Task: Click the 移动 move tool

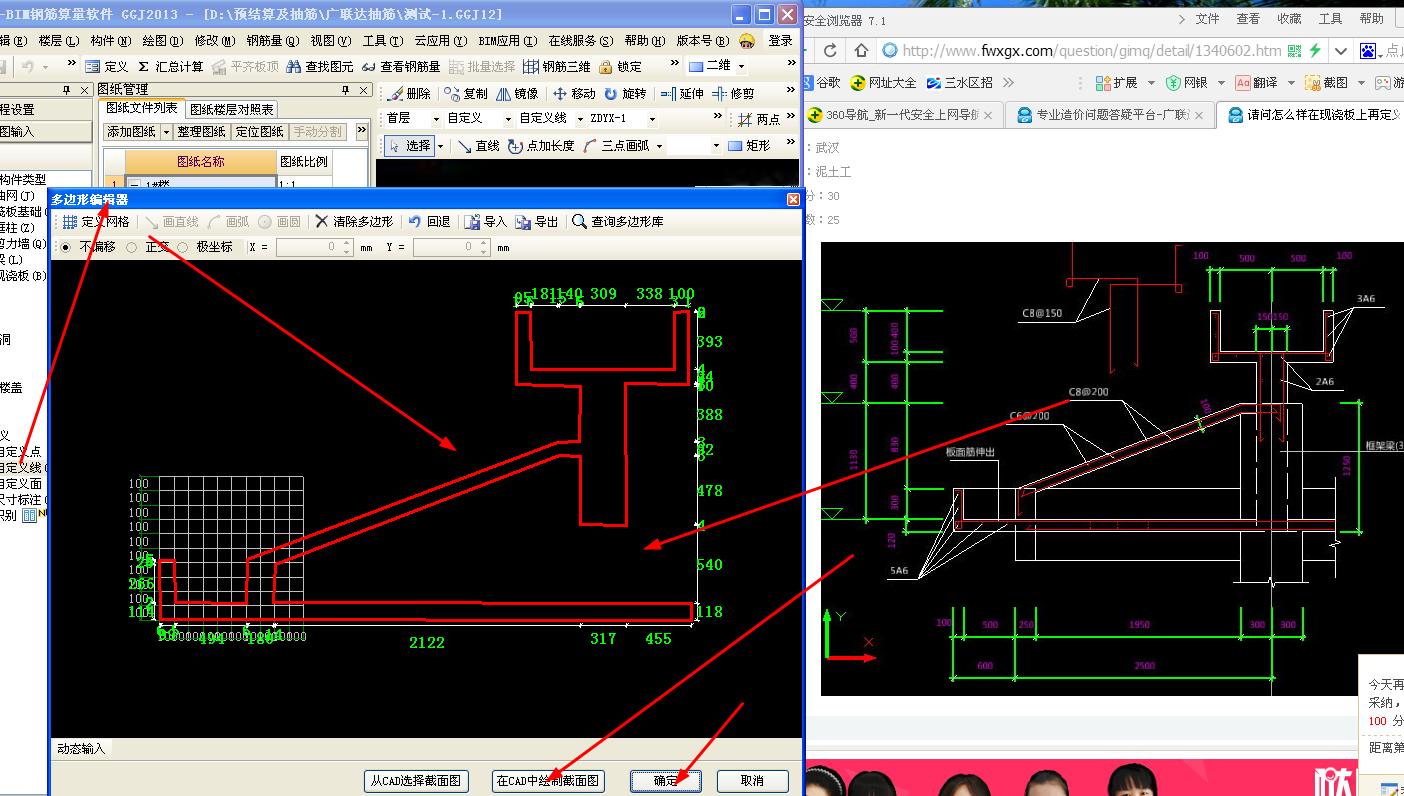Action: pos(574,93)
